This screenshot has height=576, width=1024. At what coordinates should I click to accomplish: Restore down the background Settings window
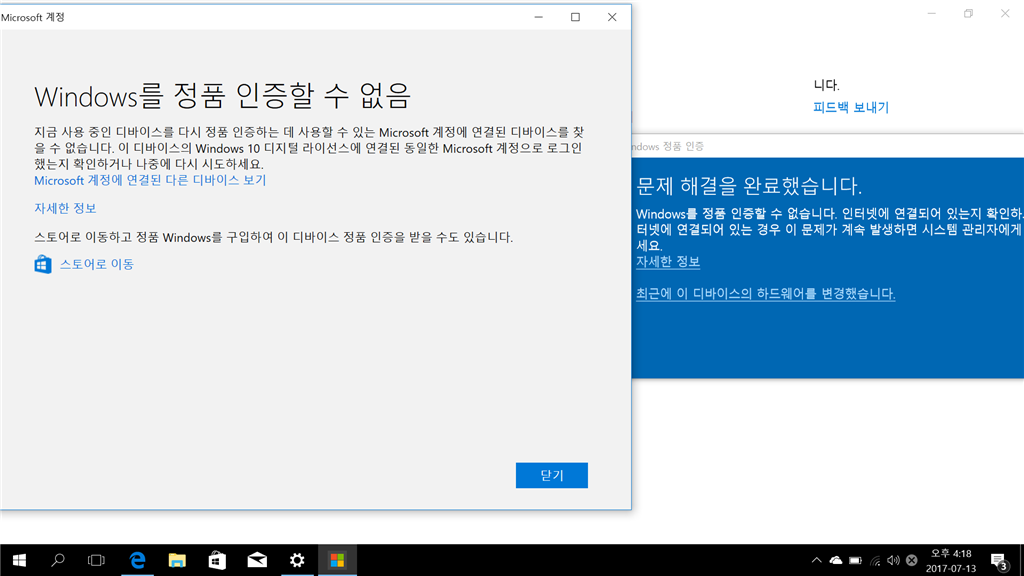[x=968, y=14]
